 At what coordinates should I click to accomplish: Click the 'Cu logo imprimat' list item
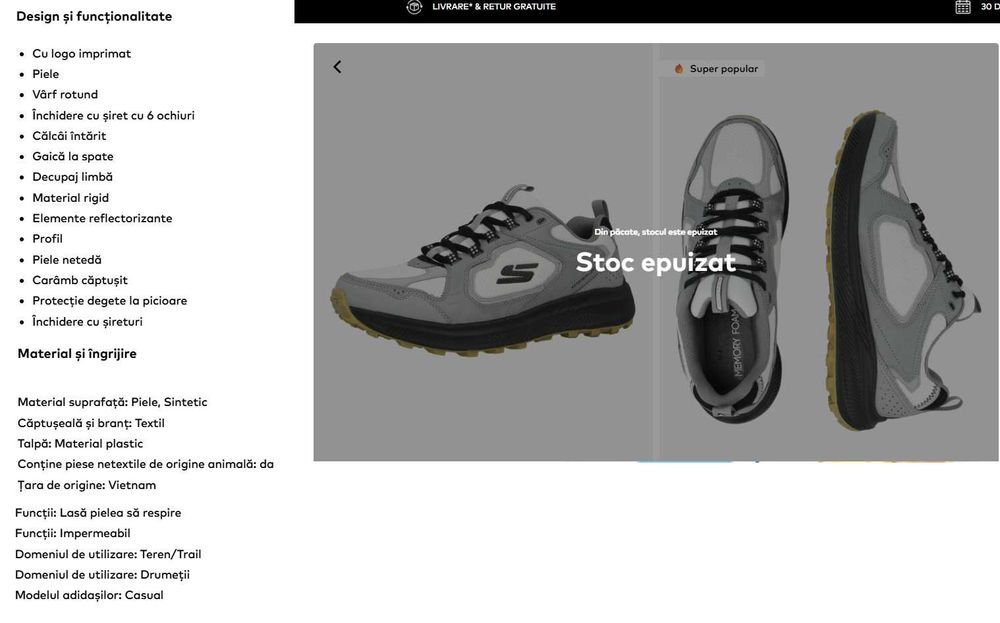click(82, 54)
